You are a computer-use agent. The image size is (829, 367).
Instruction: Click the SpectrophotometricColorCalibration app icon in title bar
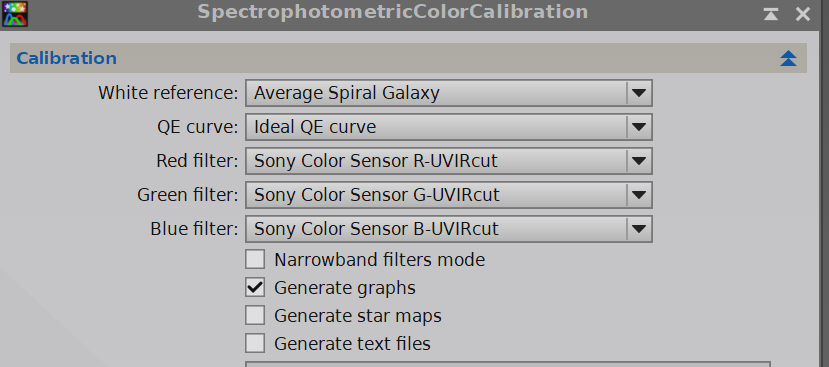tap(15, 14)
